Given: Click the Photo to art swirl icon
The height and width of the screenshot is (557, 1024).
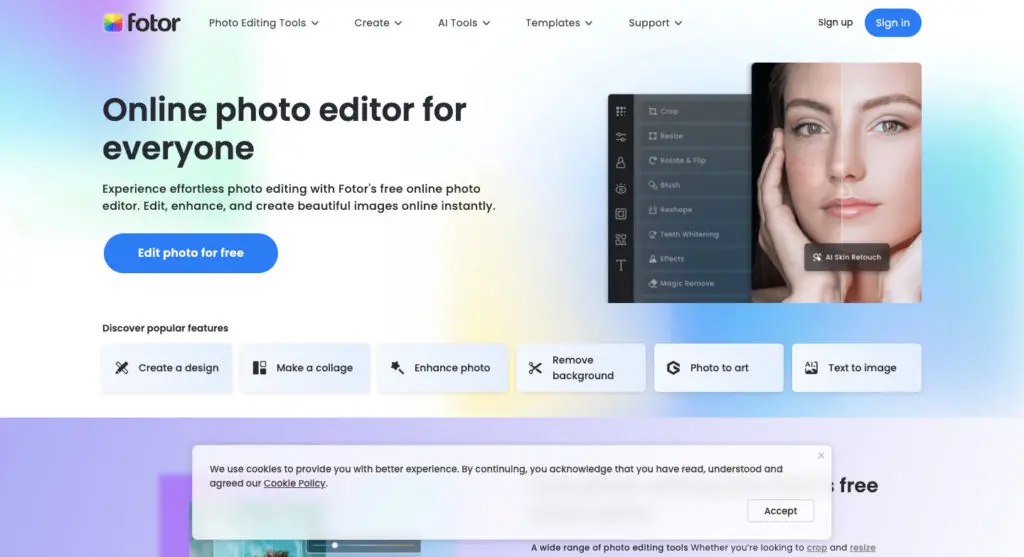Looking at the screenshot, I should click(673, 368).
